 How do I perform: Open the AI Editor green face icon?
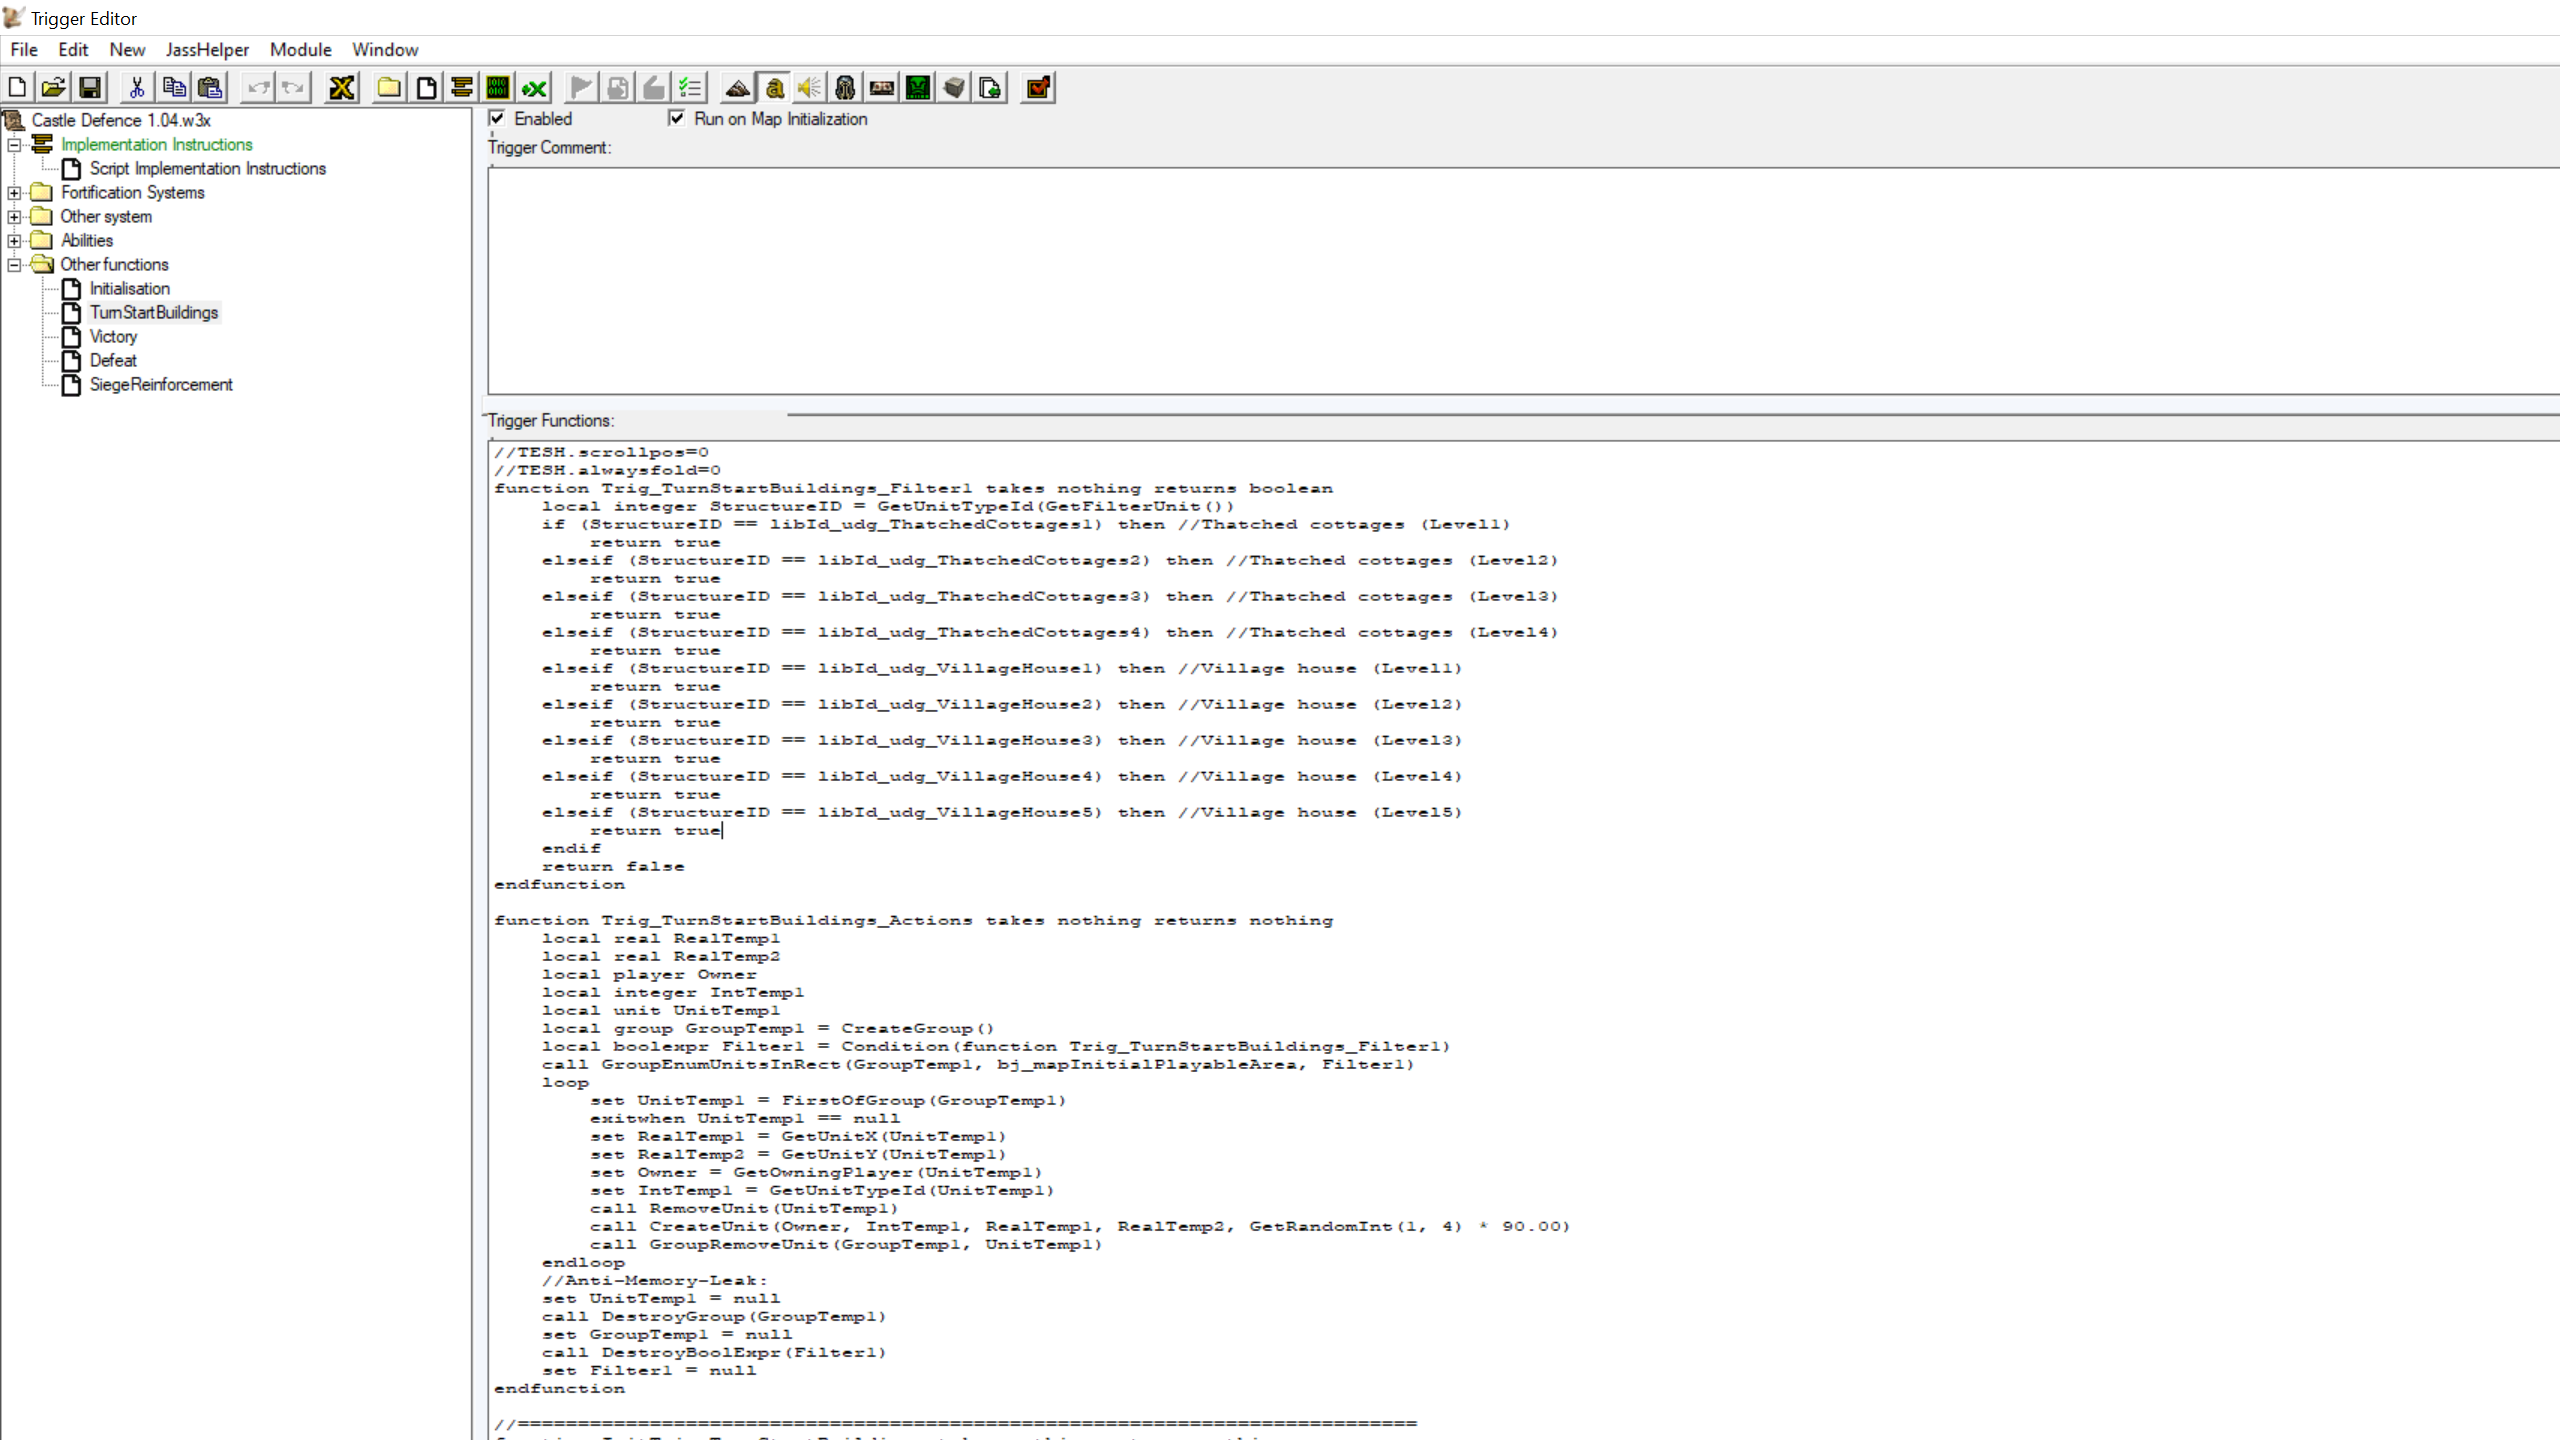917,88
